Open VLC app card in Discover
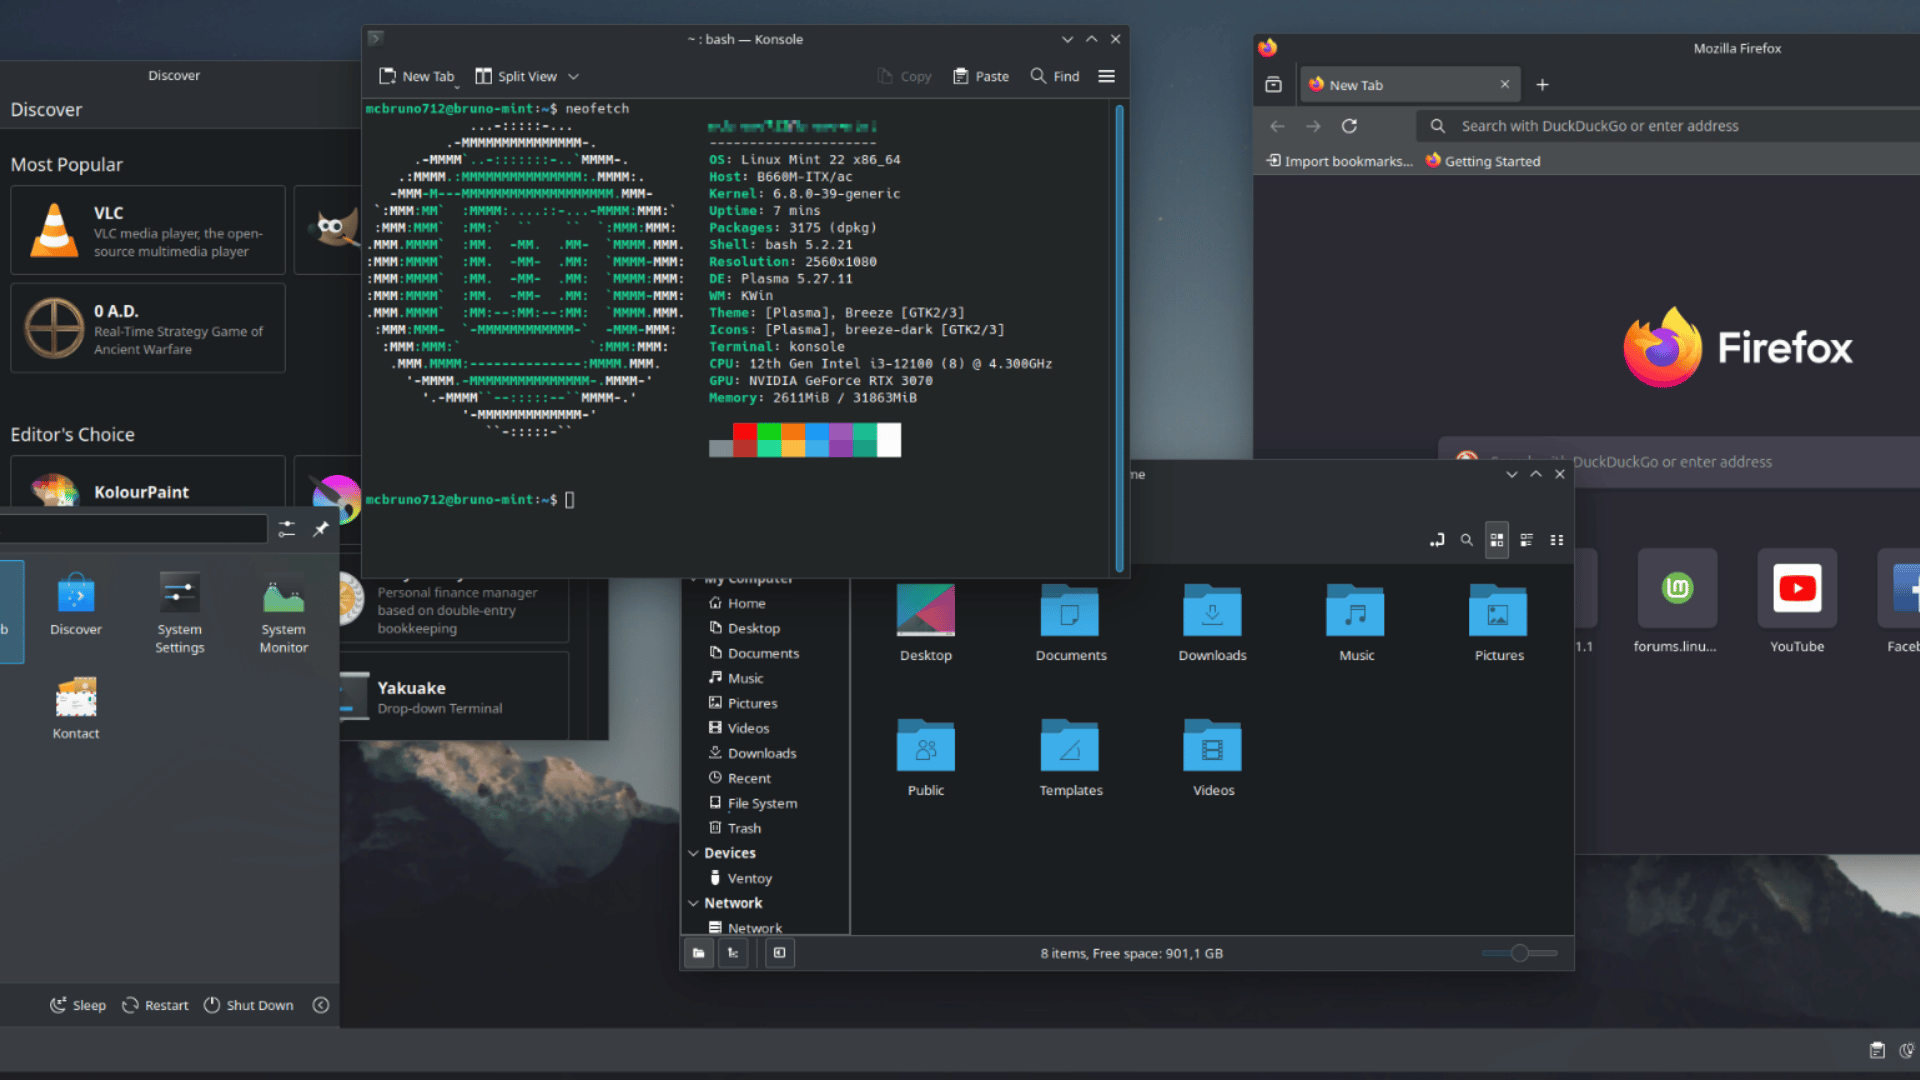Screen dimensions: 1920x1080 coord(148,230)
